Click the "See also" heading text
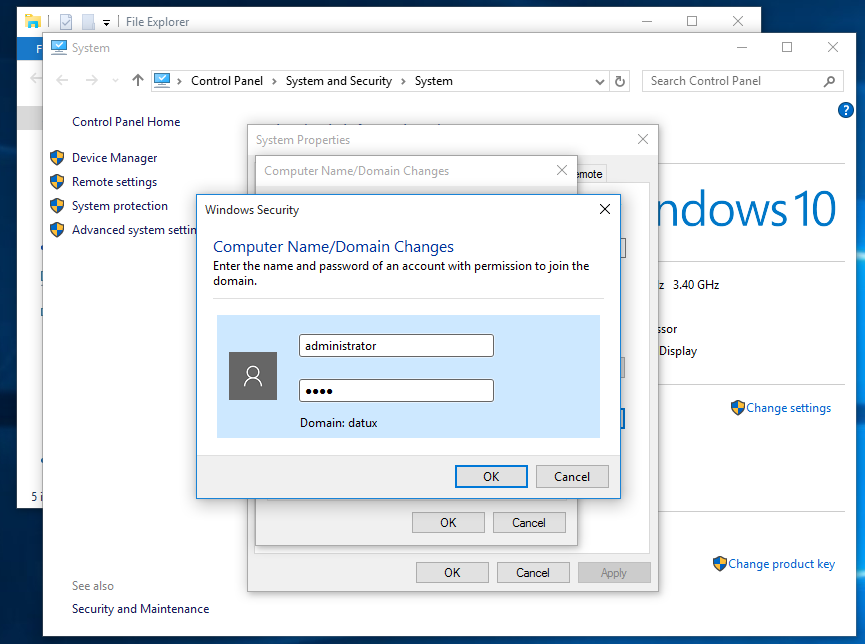Image resolution: width=865 pixels, height=644 pixels. 93,586
